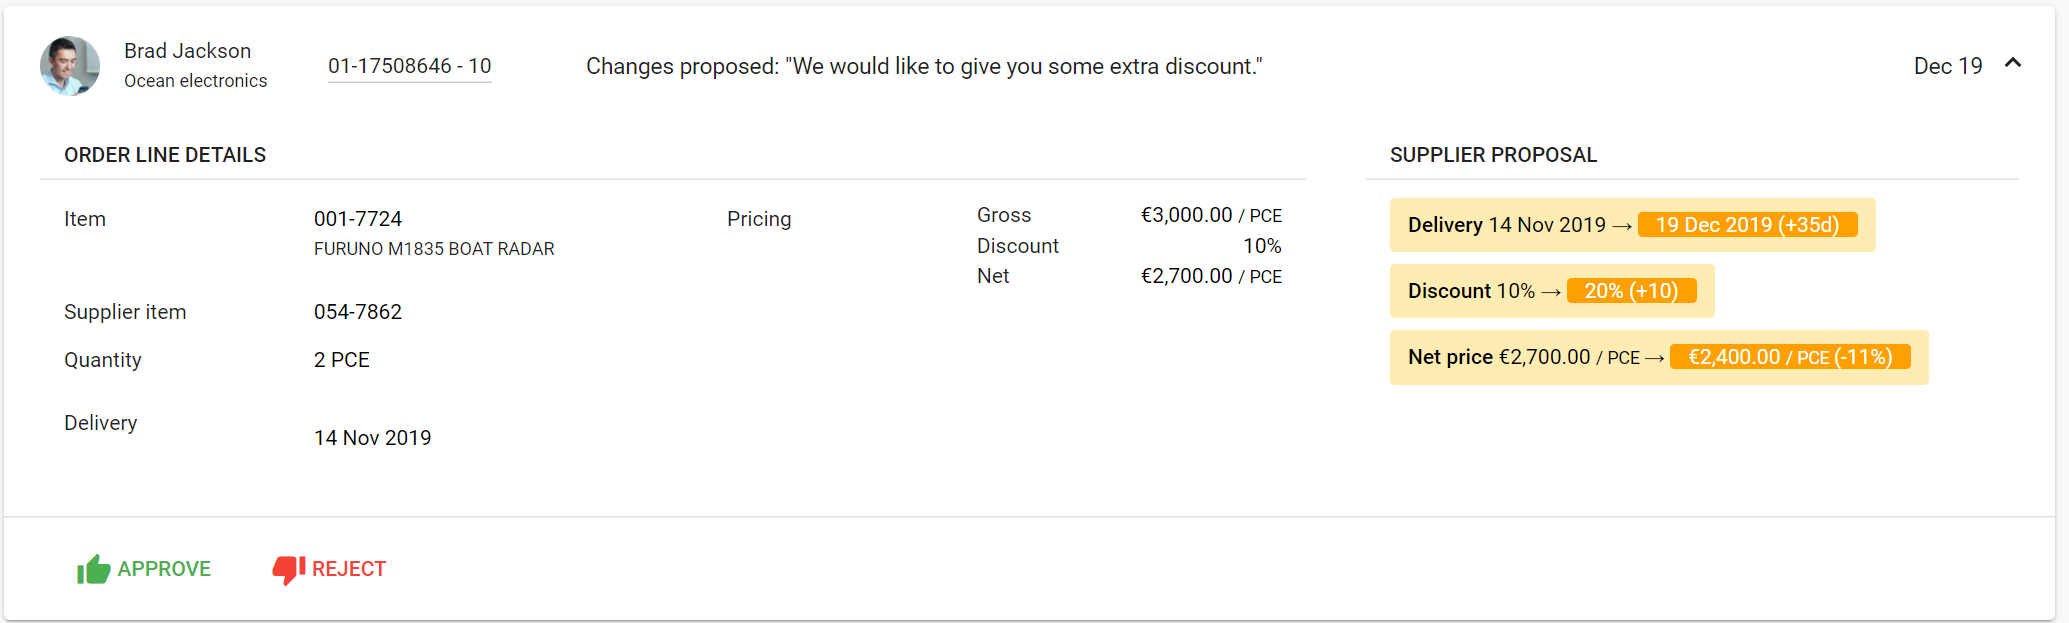Image resolution: width=2069 pixels, height=623 pixels.
Task: Click the Brad Jackson name
Action: [187, 51]
